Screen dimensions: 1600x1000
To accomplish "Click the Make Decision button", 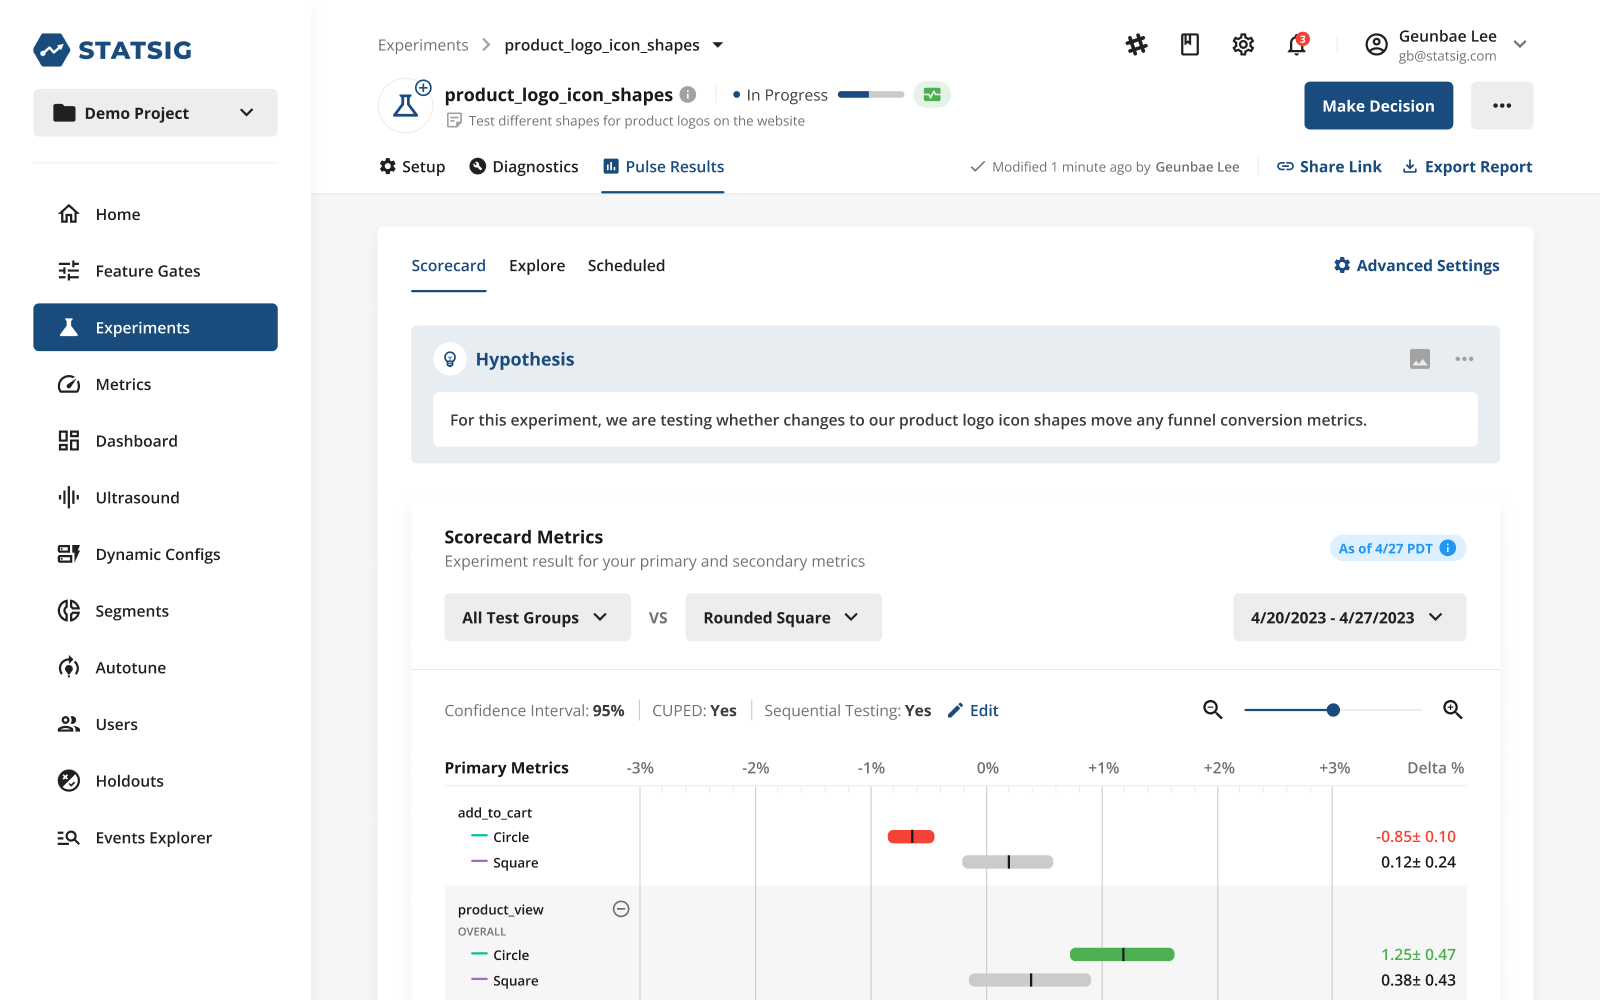I will [1378, 105].
